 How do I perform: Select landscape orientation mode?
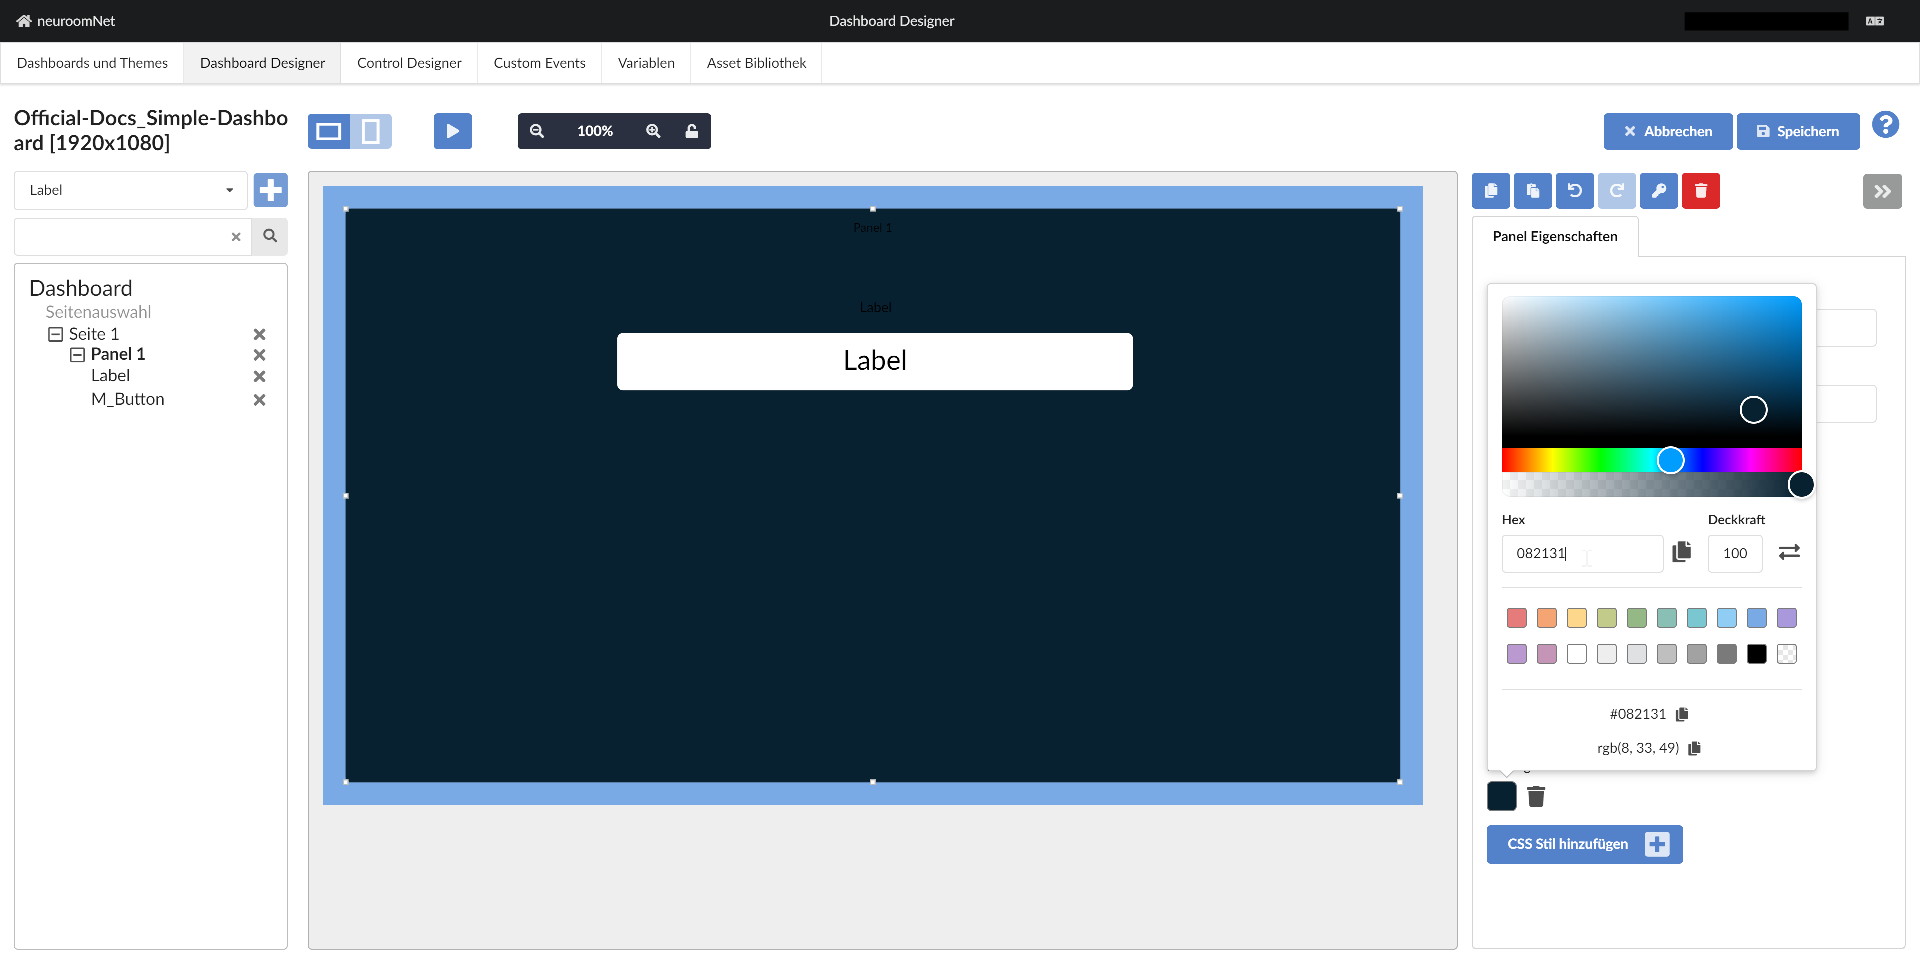coord(329,131)
